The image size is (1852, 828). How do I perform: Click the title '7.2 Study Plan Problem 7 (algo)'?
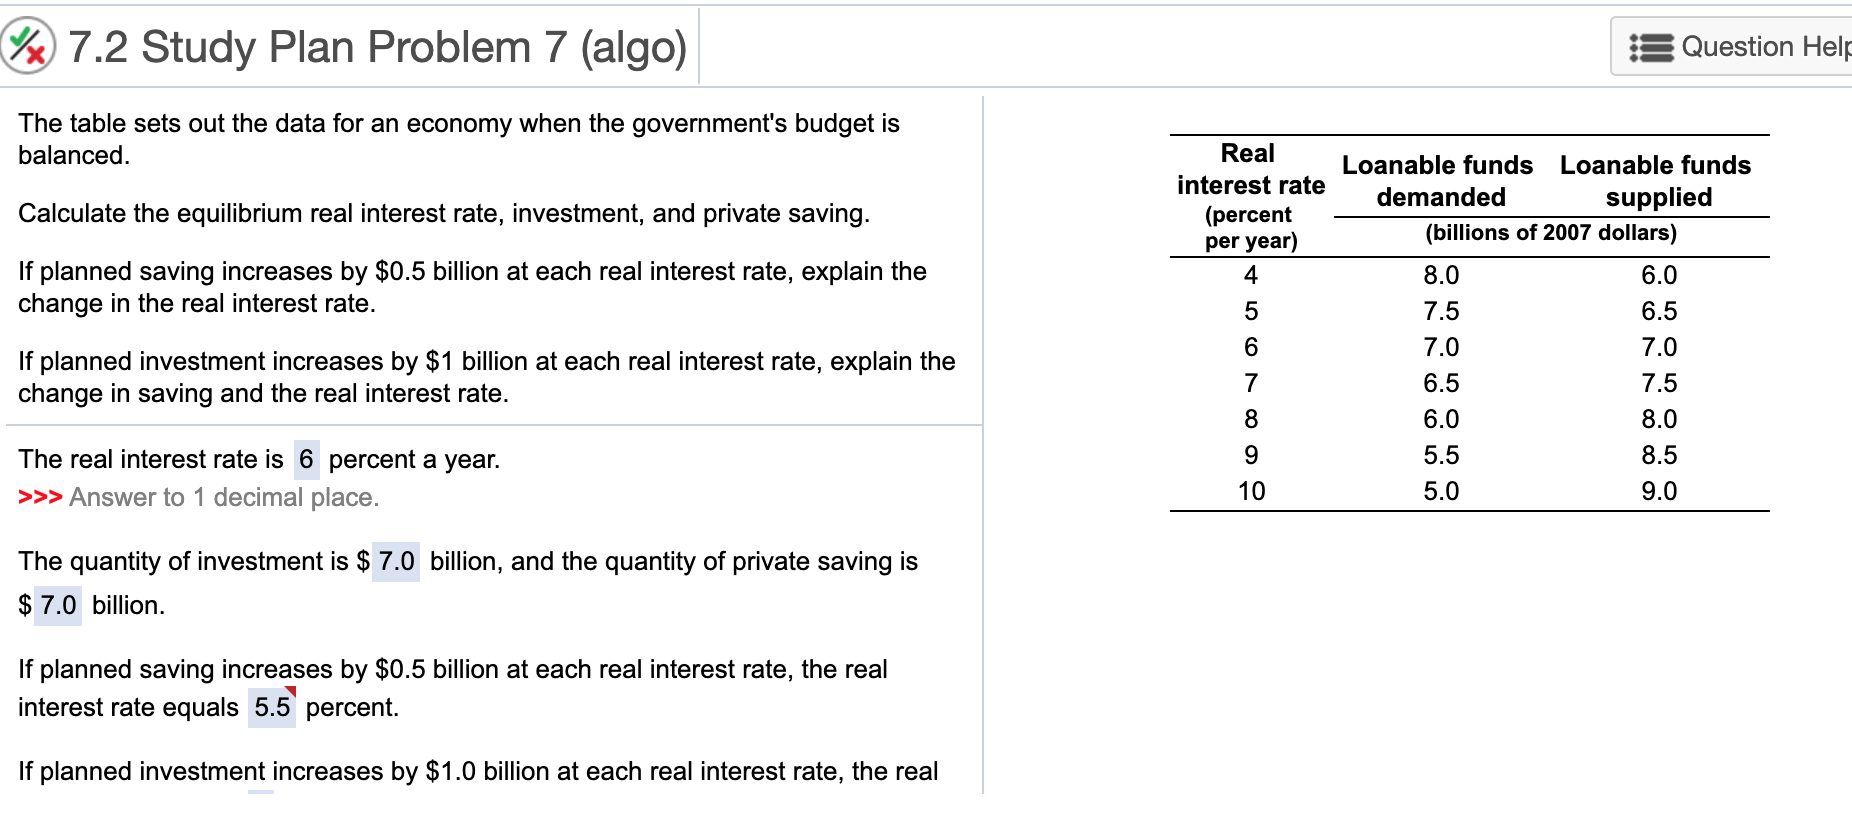coord(375,46)
